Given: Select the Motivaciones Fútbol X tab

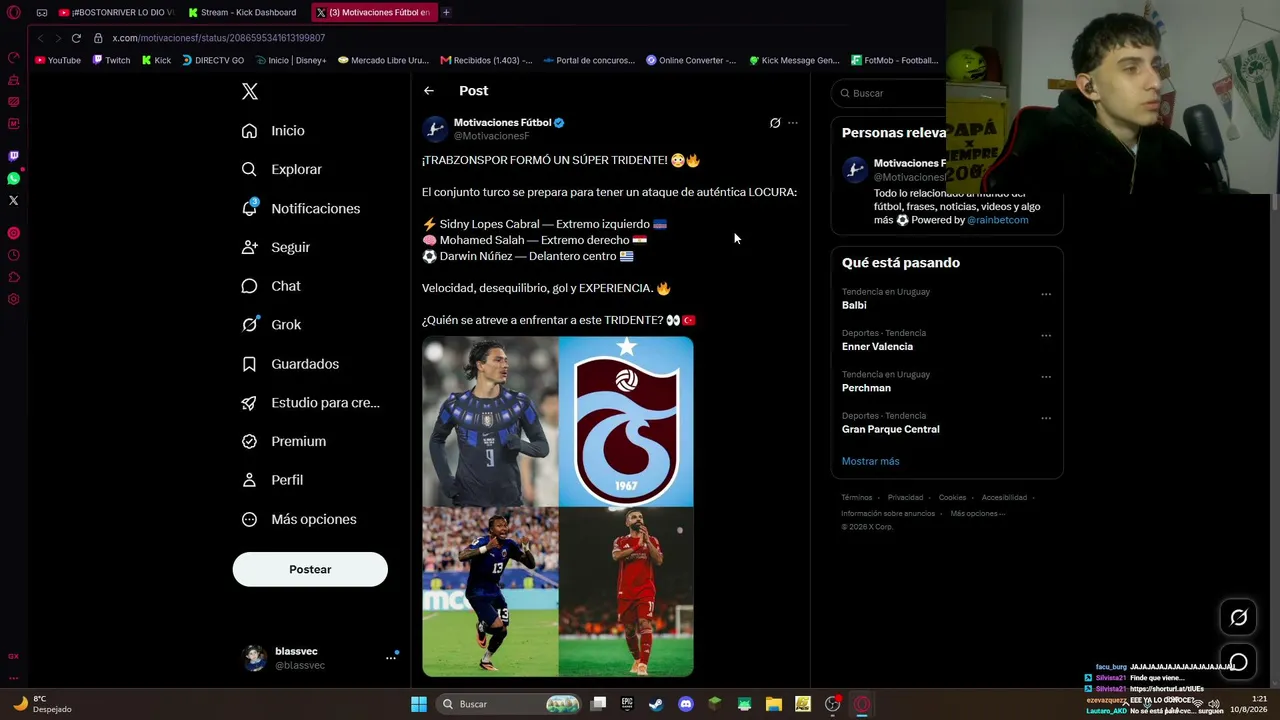Looking at the screenshot, I should point(372,13).
